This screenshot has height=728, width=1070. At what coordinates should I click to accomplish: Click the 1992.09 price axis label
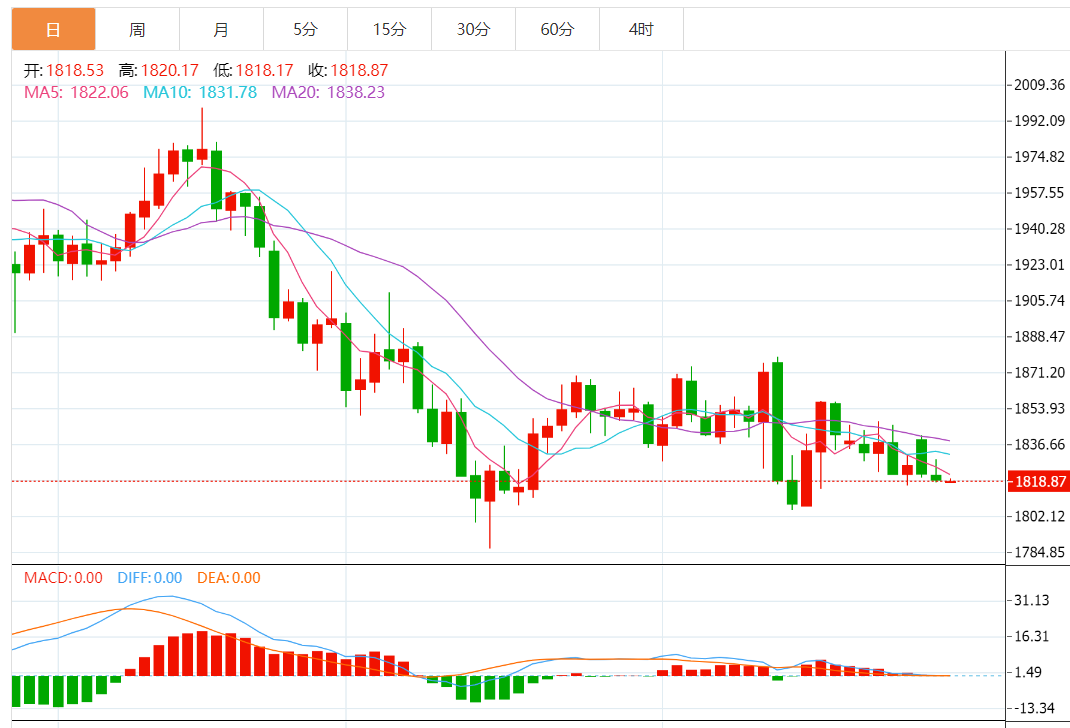coord(1039,121)
